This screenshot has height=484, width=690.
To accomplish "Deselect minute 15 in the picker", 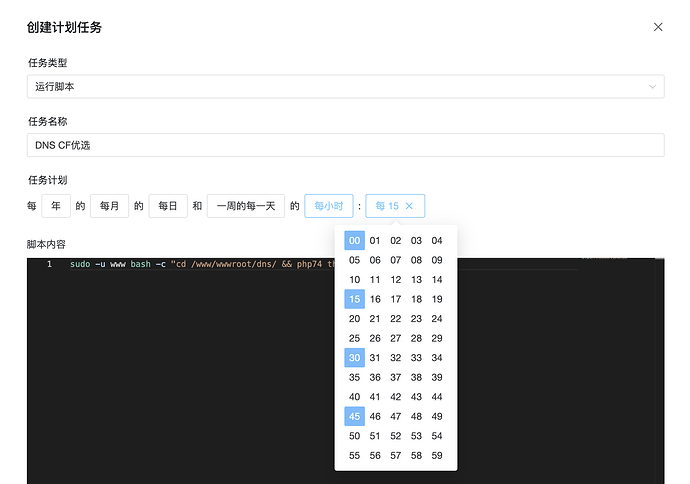I will click(x=355, y=299).
